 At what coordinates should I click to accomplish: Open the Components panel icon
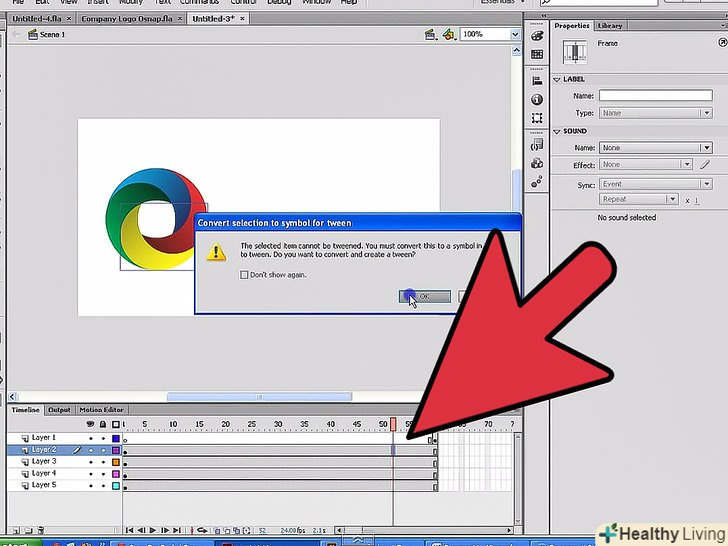click(537, 163)
